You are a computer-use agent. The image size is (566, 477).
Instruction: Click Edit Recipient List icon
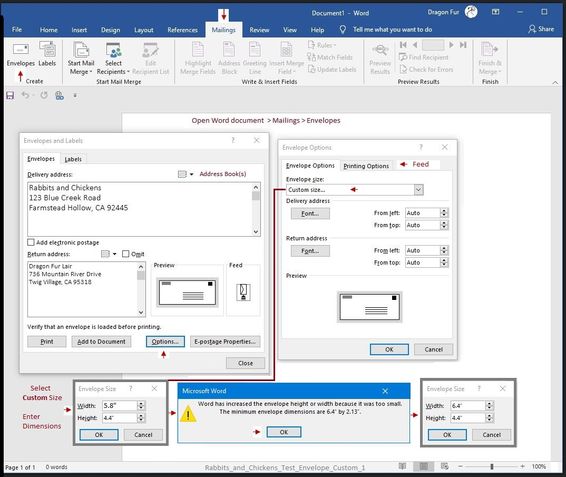pyautogui.click(x=151, y=58)
